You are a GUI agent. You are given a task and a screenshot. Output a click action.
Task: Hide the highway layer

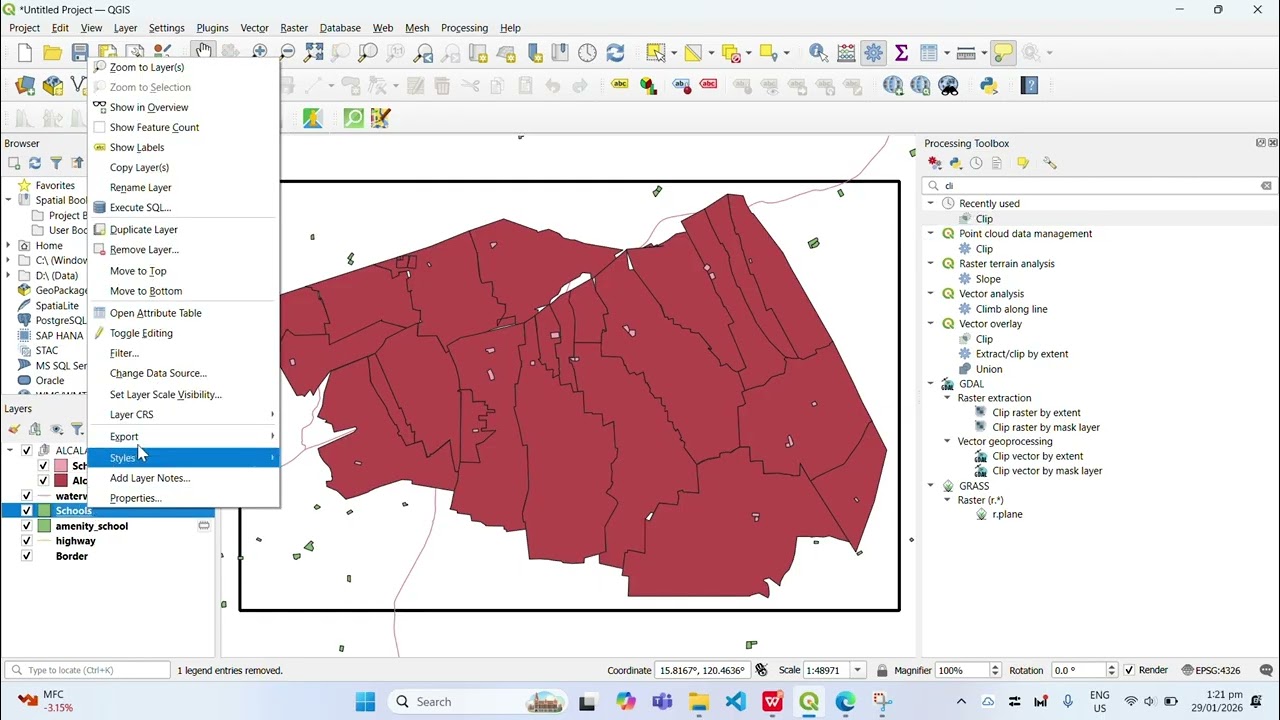(27, 541)
